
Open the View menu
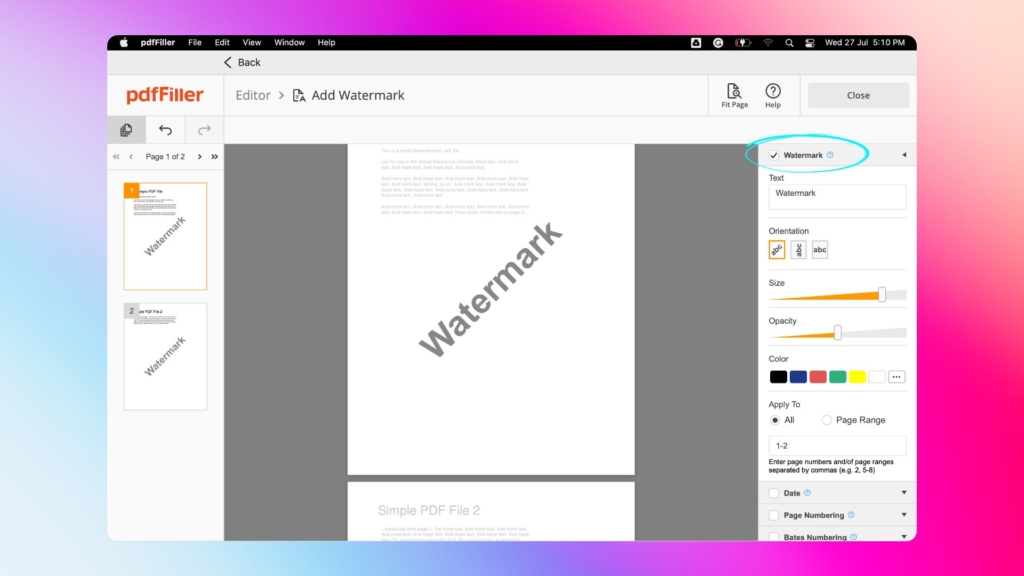click(x=251, y=42)
